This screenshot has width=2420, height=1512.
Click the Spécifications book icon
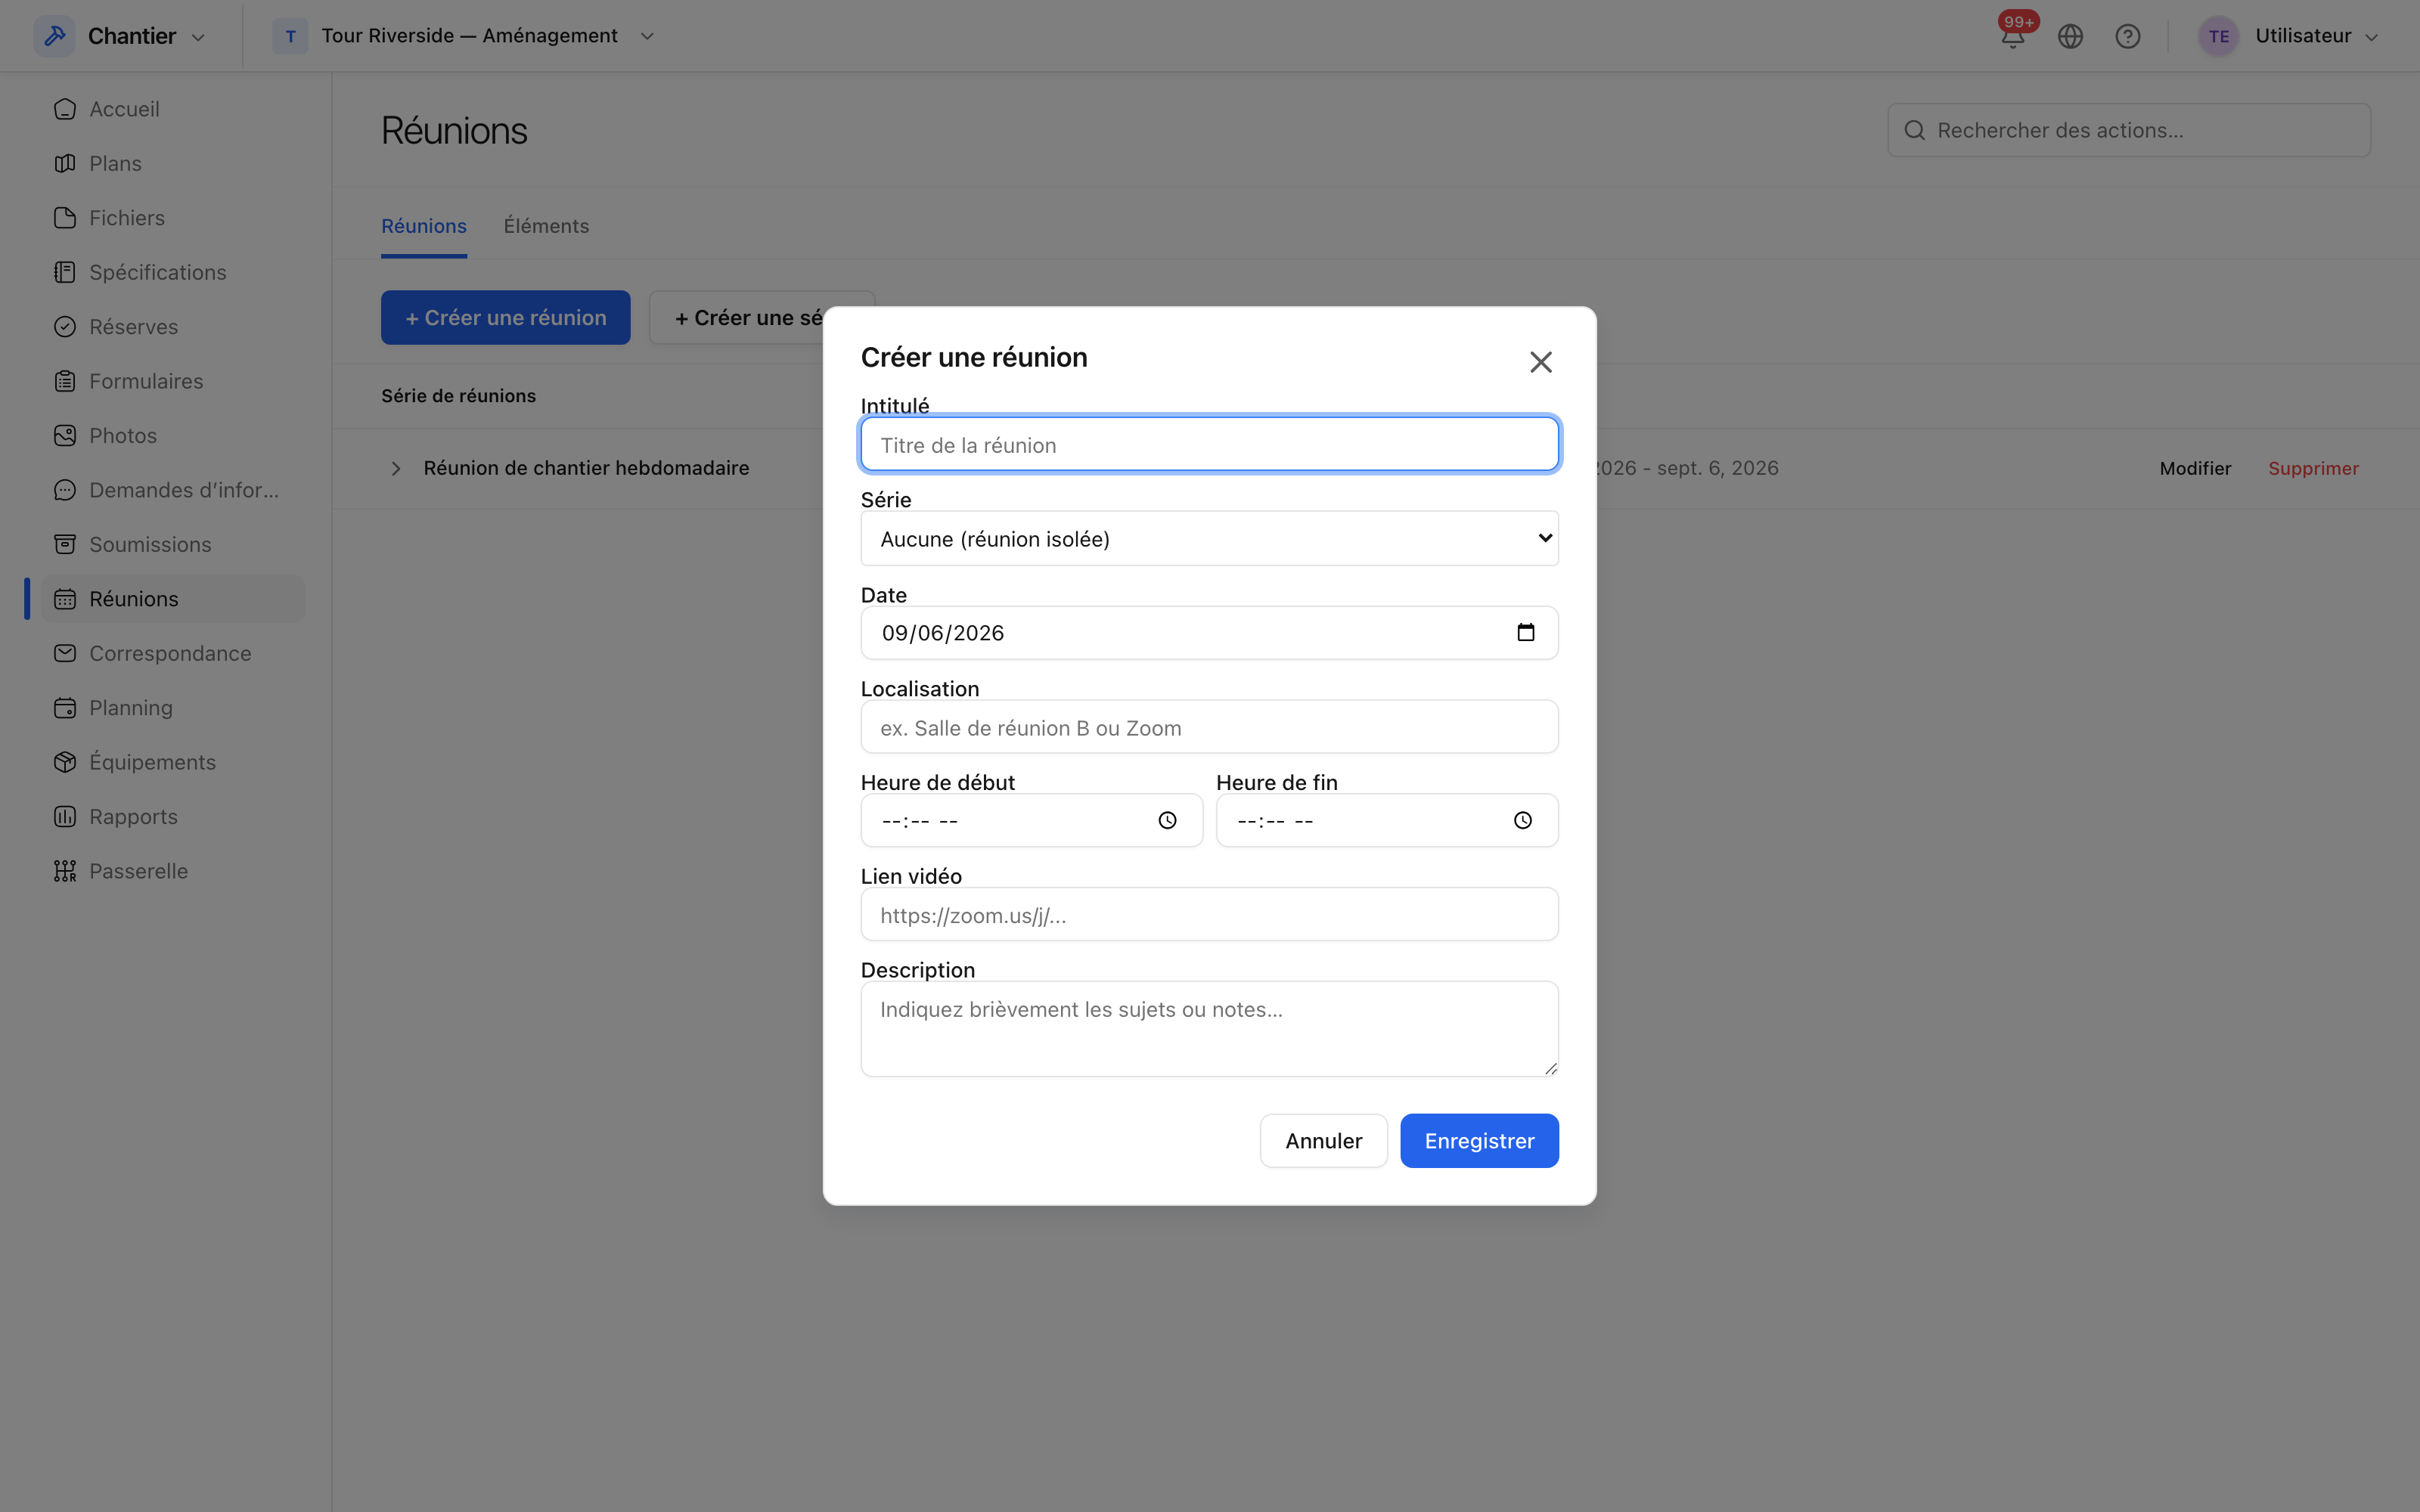tap(65, 272)
